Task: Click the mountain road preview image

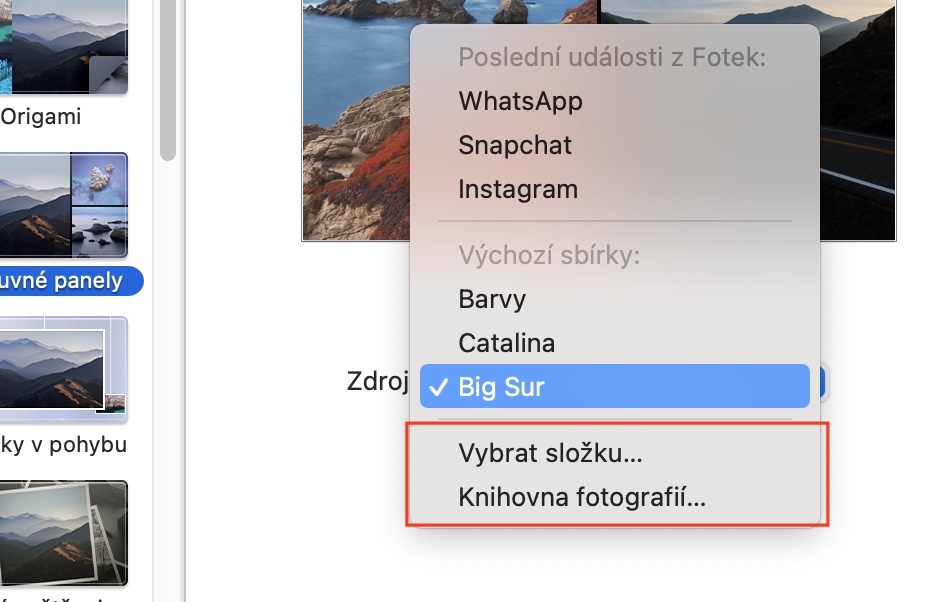Action: coord(858,120)
